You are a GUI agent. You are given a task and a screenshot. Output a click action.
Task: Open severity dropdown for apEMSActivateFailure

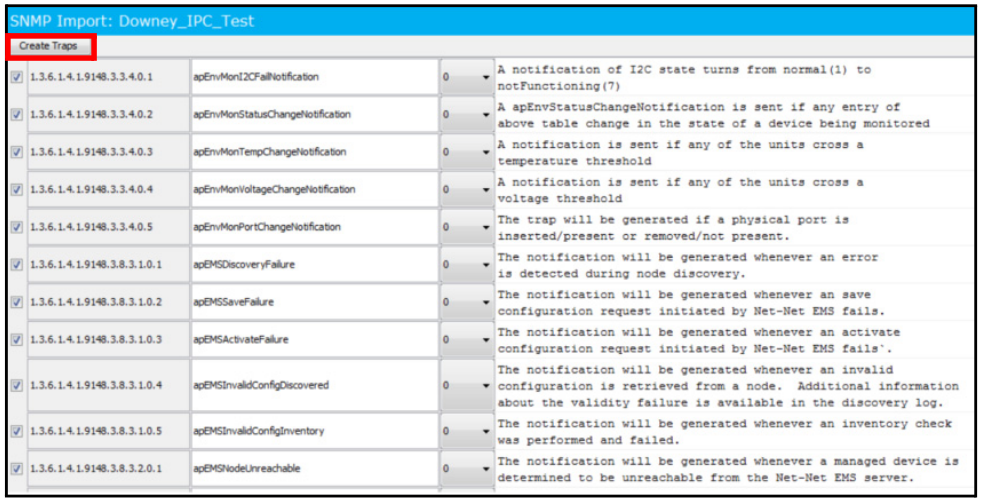click(x=467, y=340)
